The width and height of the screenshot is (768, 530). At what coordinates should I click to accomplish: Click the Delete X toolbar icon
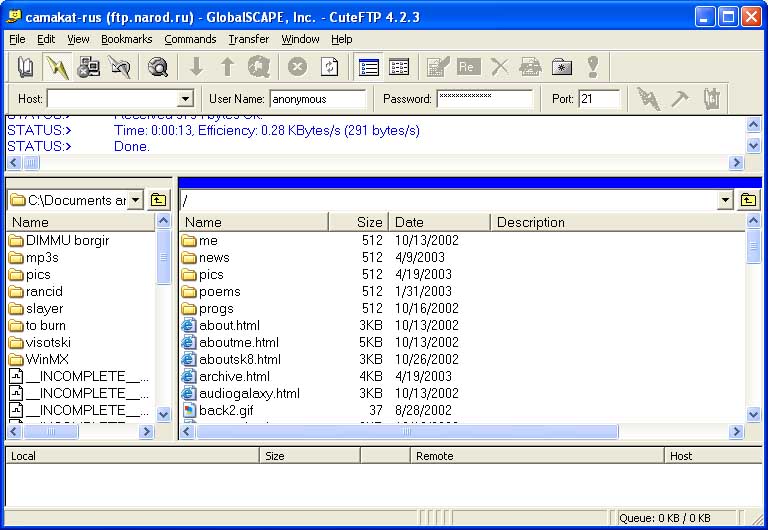500,67
